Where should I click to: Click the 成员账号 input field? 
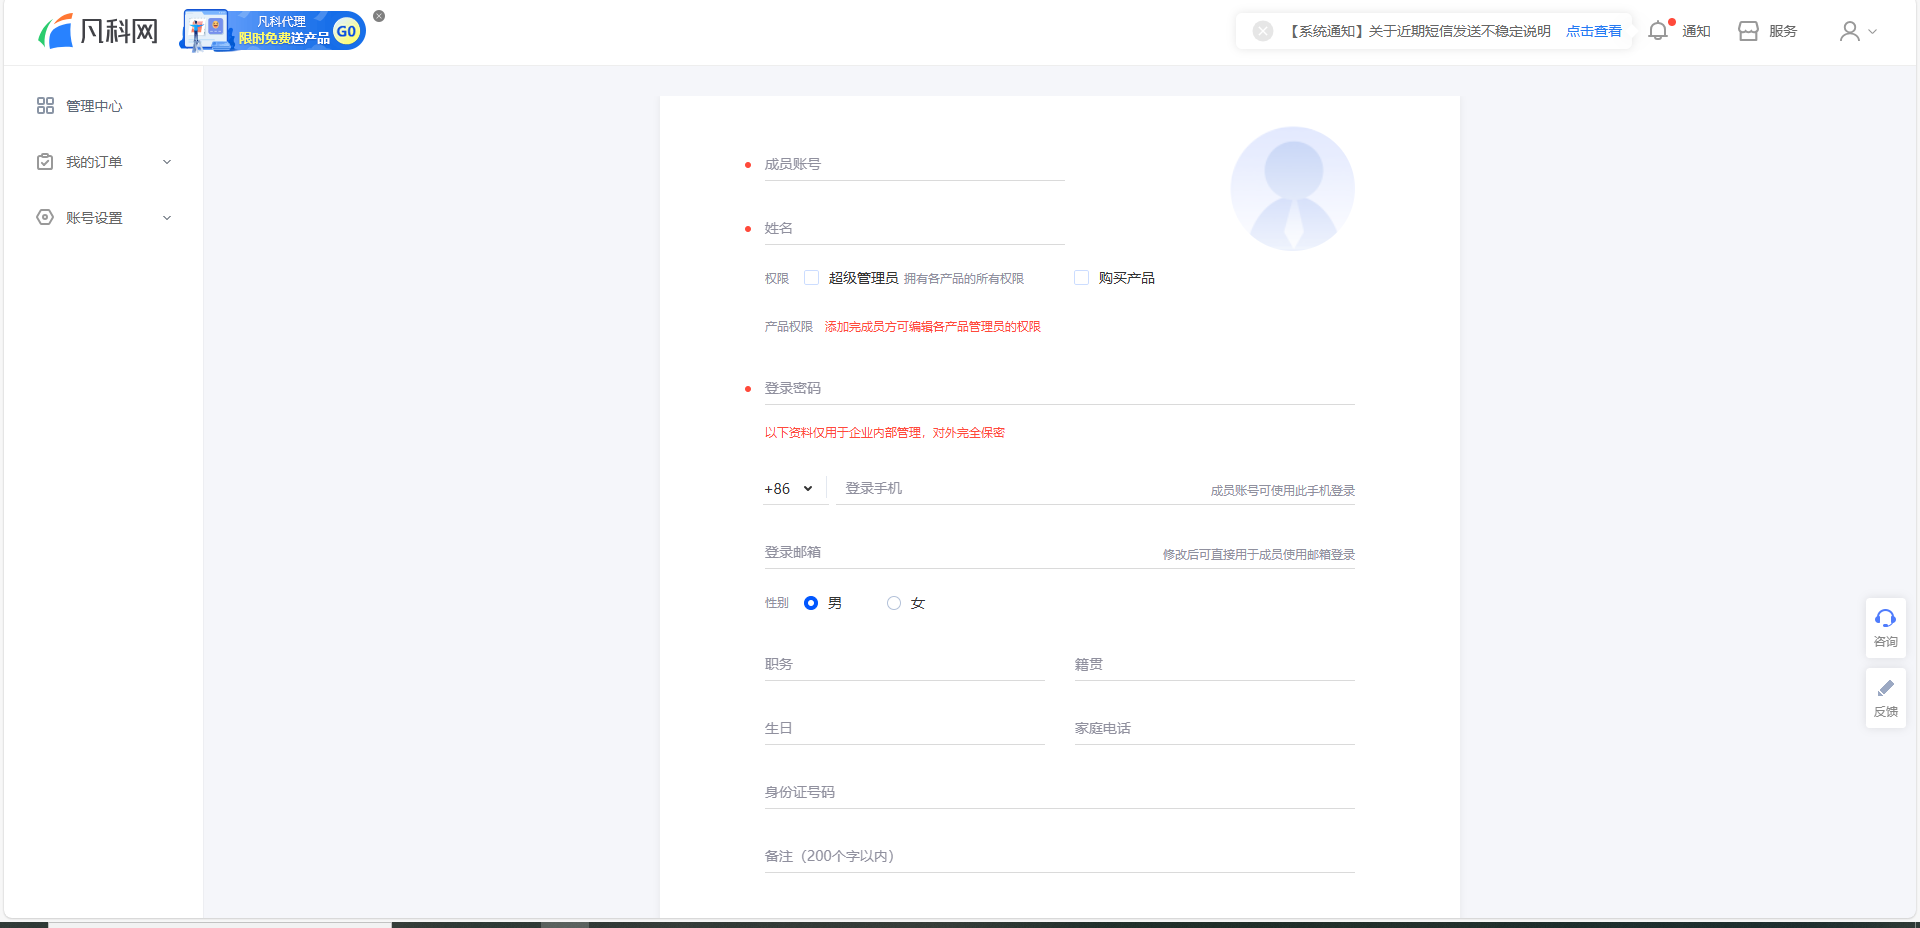point(914,165)
